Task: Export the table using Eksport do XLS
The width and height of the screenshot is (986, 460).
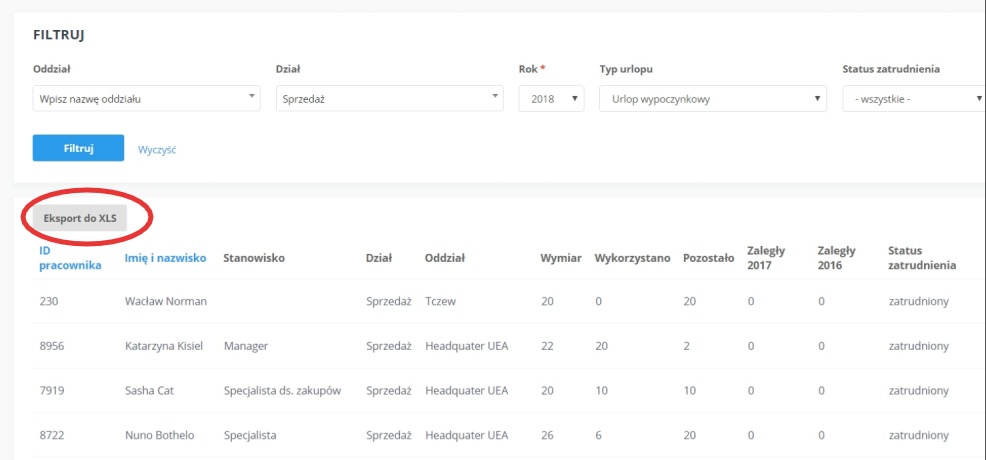Action: click(80, 218)
